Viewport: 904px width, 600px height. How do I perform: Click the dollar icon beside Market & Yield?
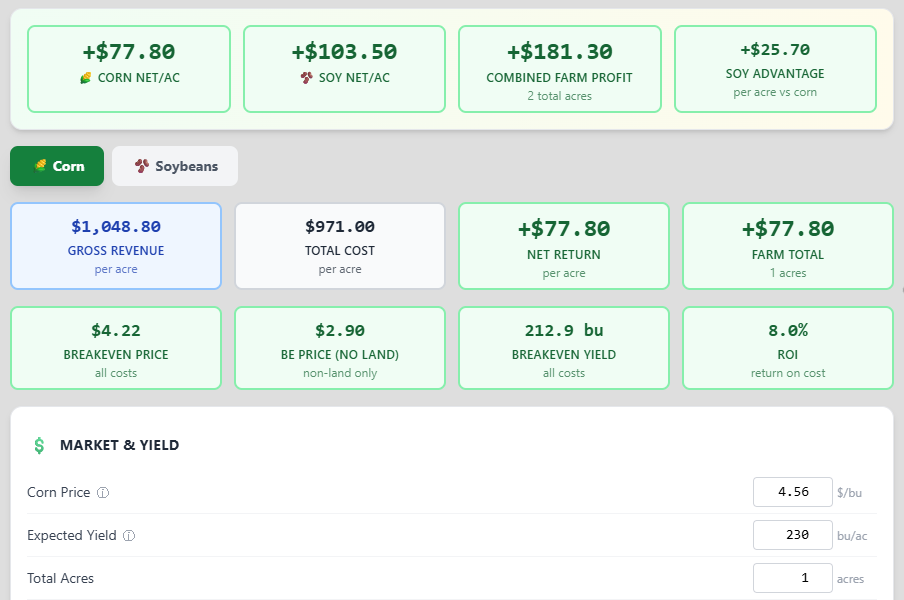pyautogui.click(x=39, y=445)
